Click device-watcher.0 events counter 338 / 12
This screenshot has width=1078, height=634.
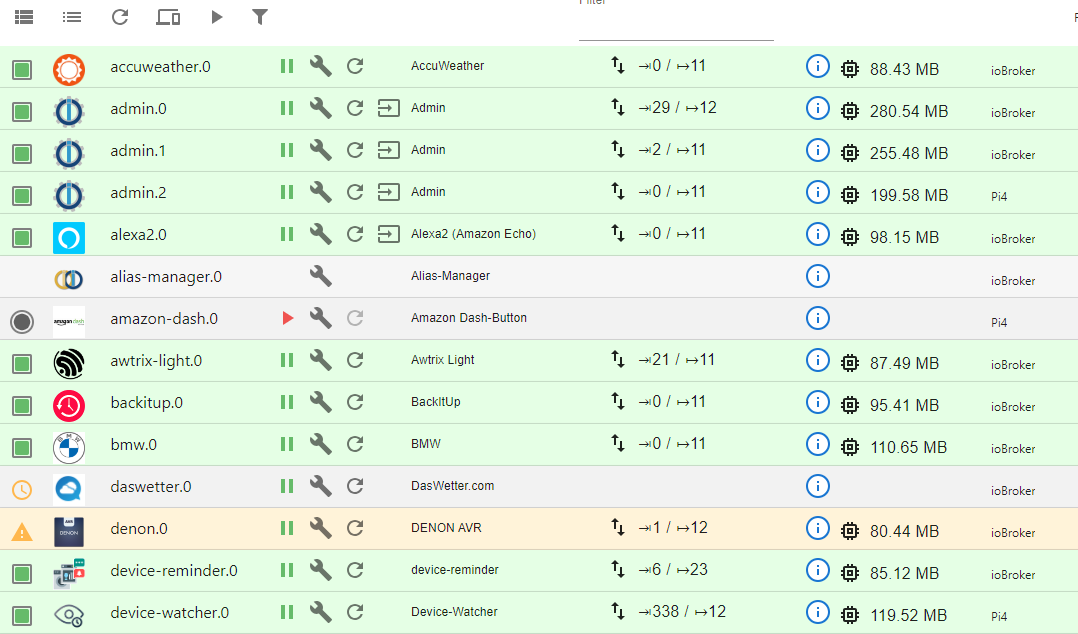681,611
